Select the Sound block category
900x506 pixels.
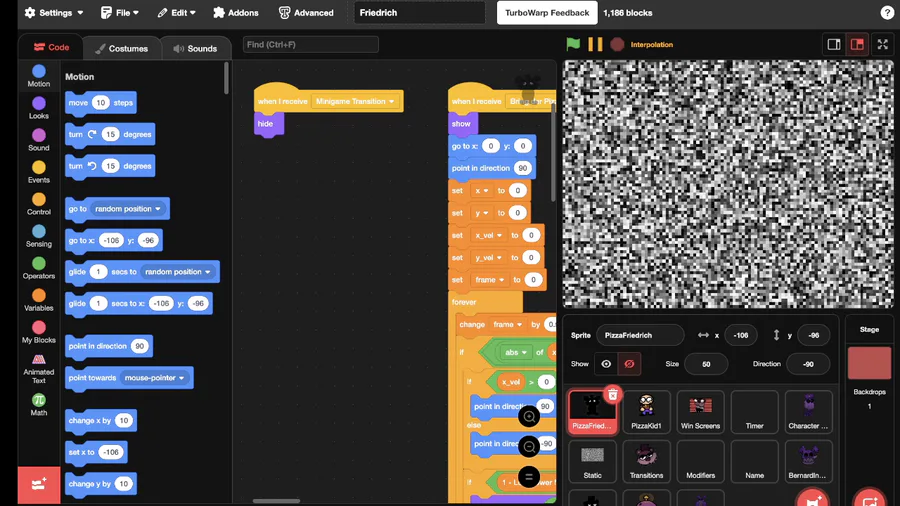[x=38, y=140]
